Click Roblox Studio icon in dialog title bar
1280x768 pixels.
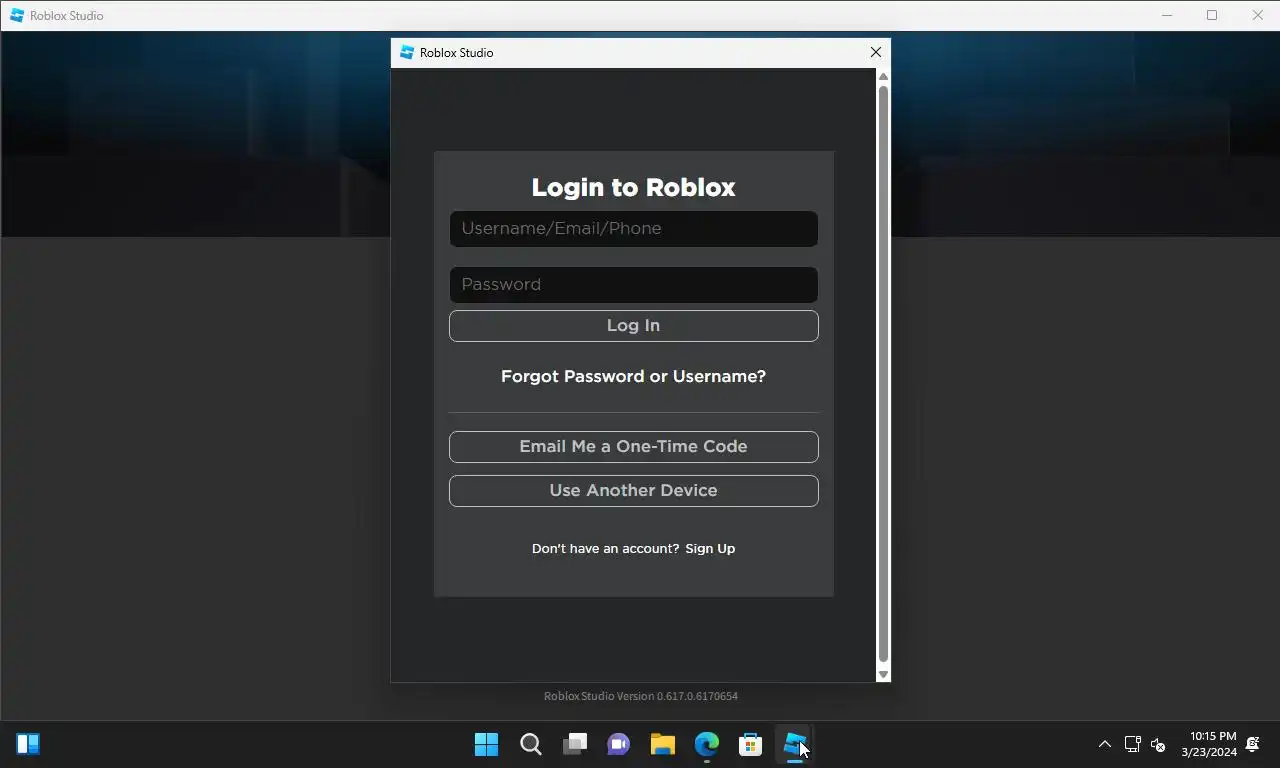coord(406,53)
